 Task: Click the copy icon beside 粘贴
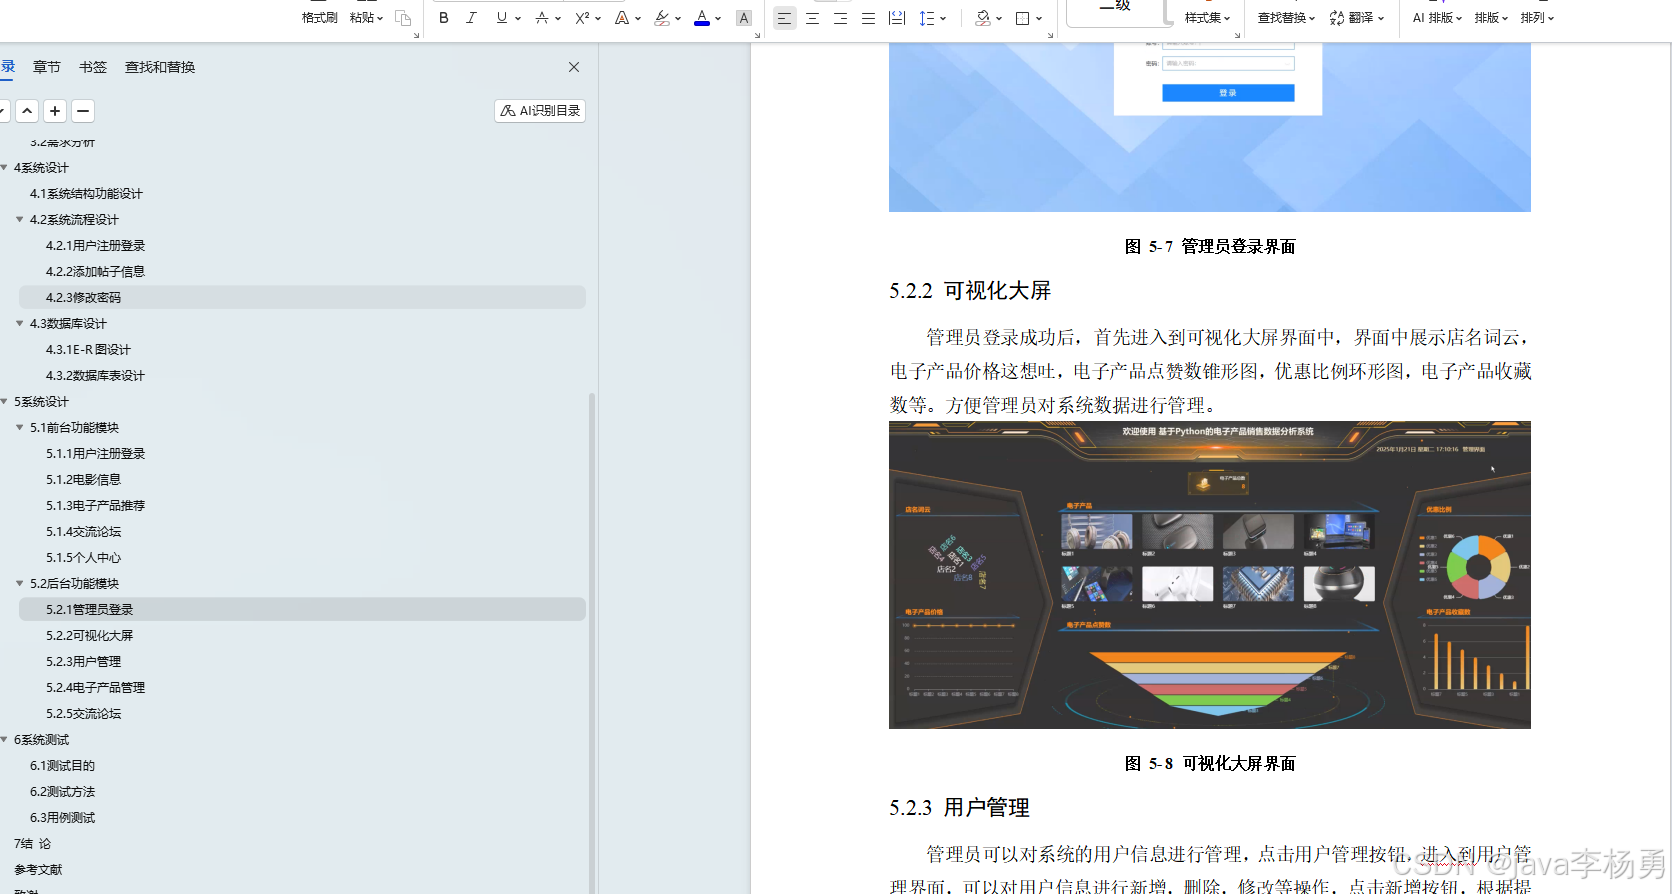click(x=403, y=18)
